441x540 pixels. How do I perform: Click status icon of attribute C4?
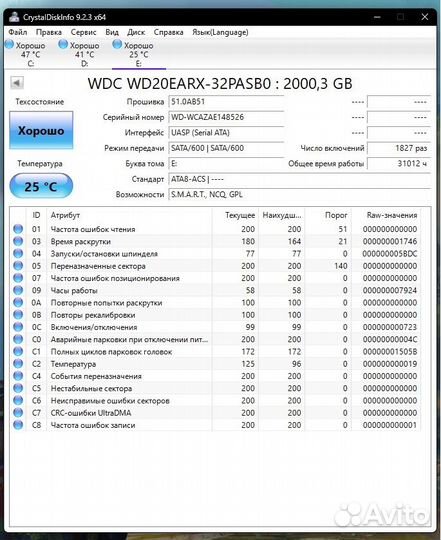[18, 376]
